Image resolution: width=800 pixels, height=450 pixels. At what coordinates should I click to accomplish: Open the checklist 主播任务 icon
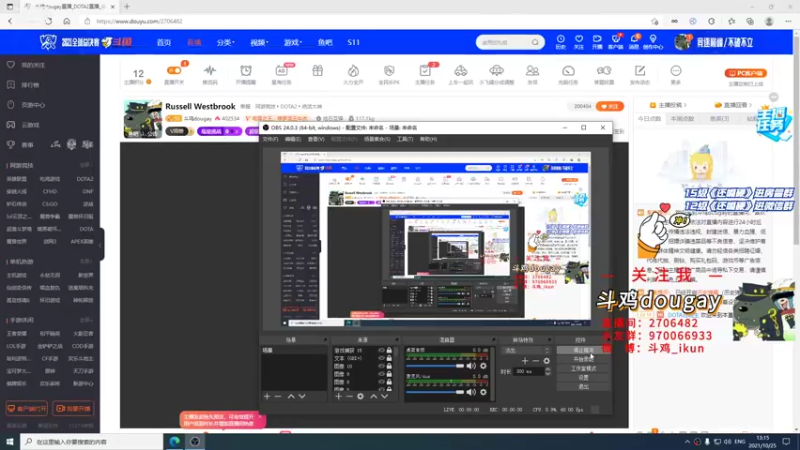coord(424,71)
